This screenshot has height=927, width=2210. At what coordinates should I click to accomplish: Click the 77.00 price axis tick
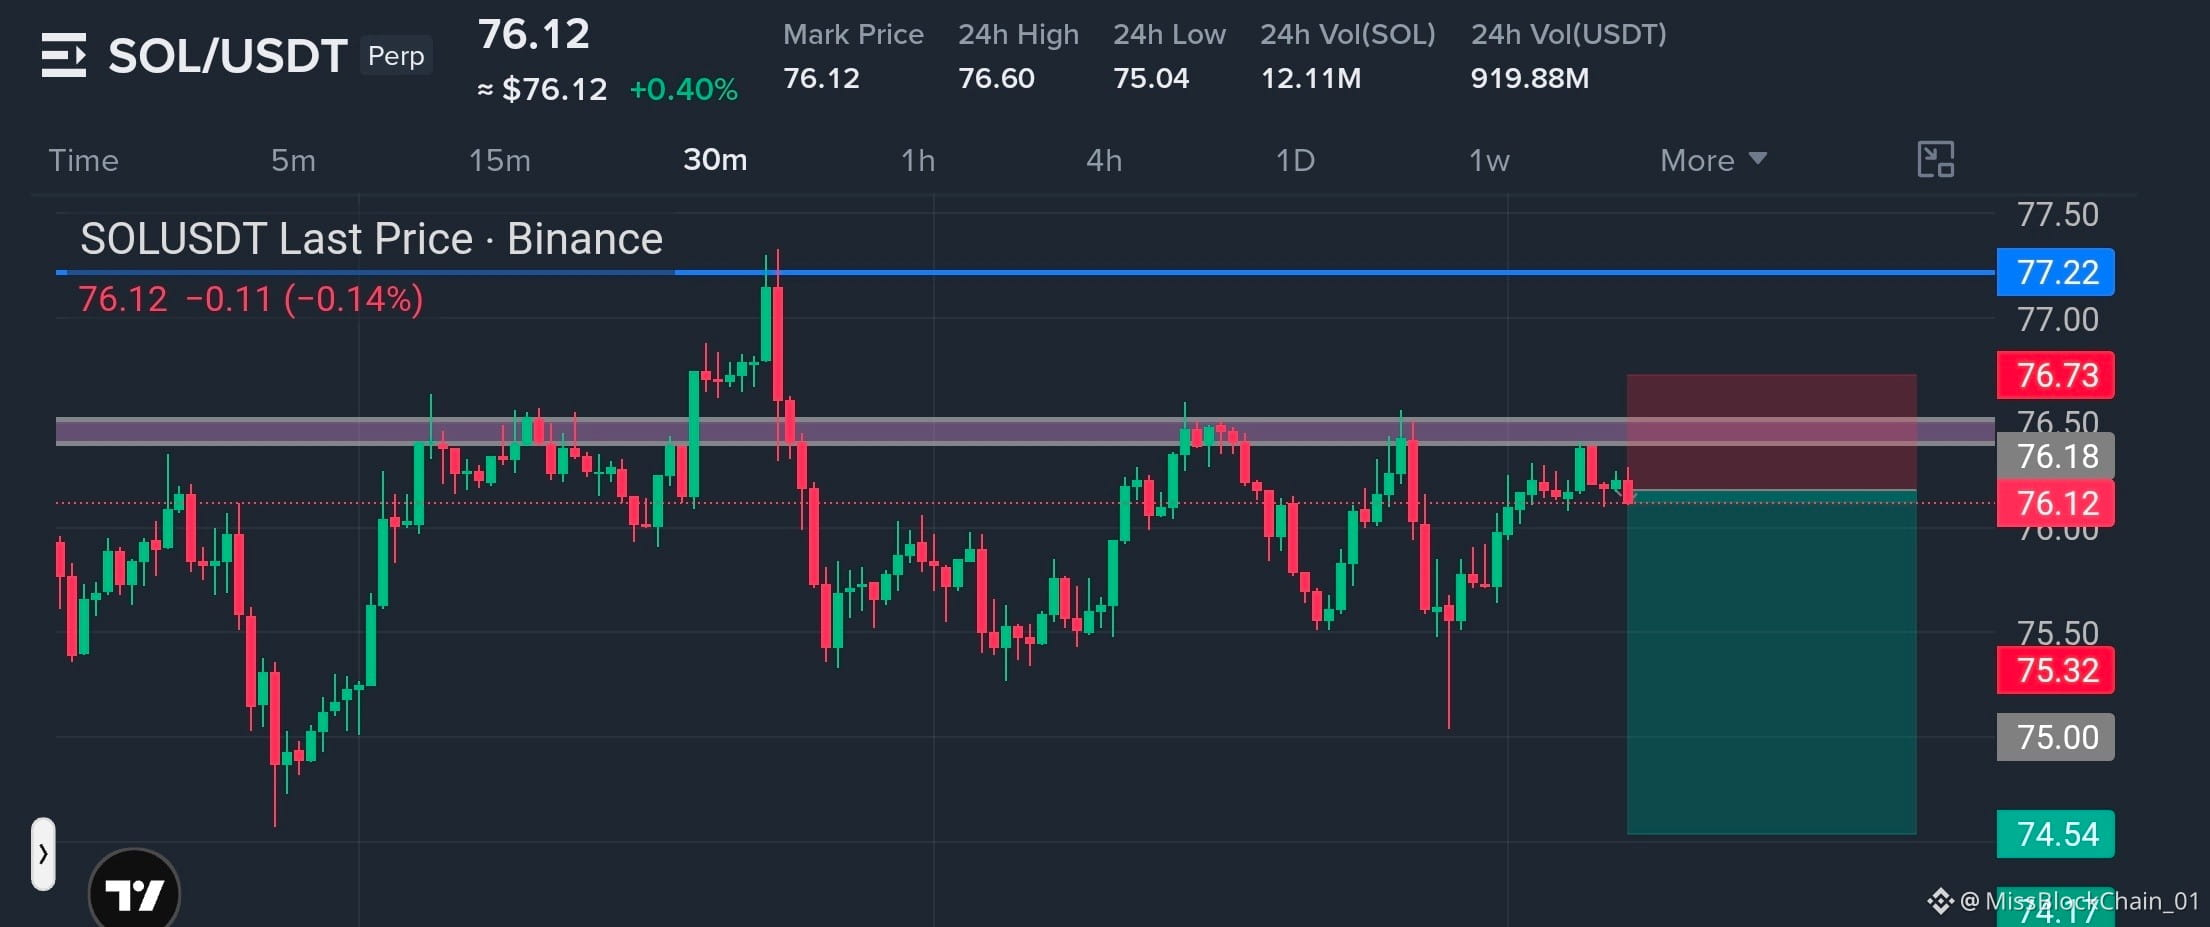2058,319
